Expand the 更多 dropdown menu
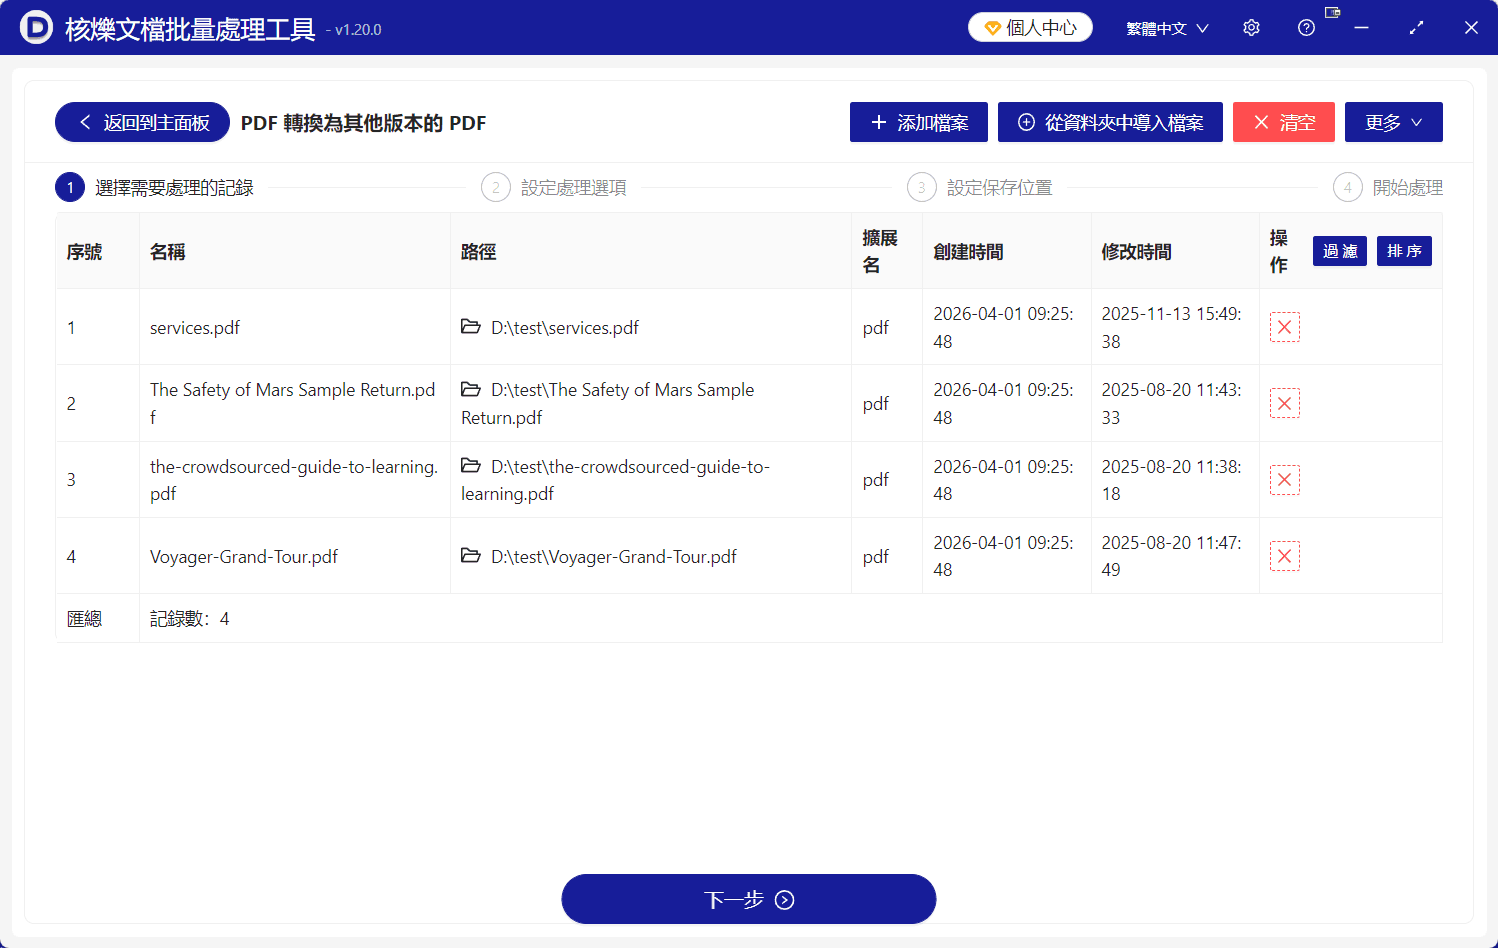This screenshot has height=948, width=1498. (1393, 121)
